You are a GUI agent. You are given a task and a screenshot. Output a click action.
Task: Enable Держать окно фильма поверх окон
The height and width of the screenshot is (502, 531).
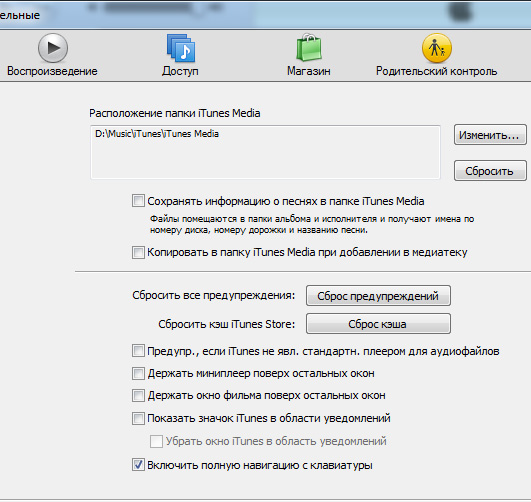coord(138,396)
